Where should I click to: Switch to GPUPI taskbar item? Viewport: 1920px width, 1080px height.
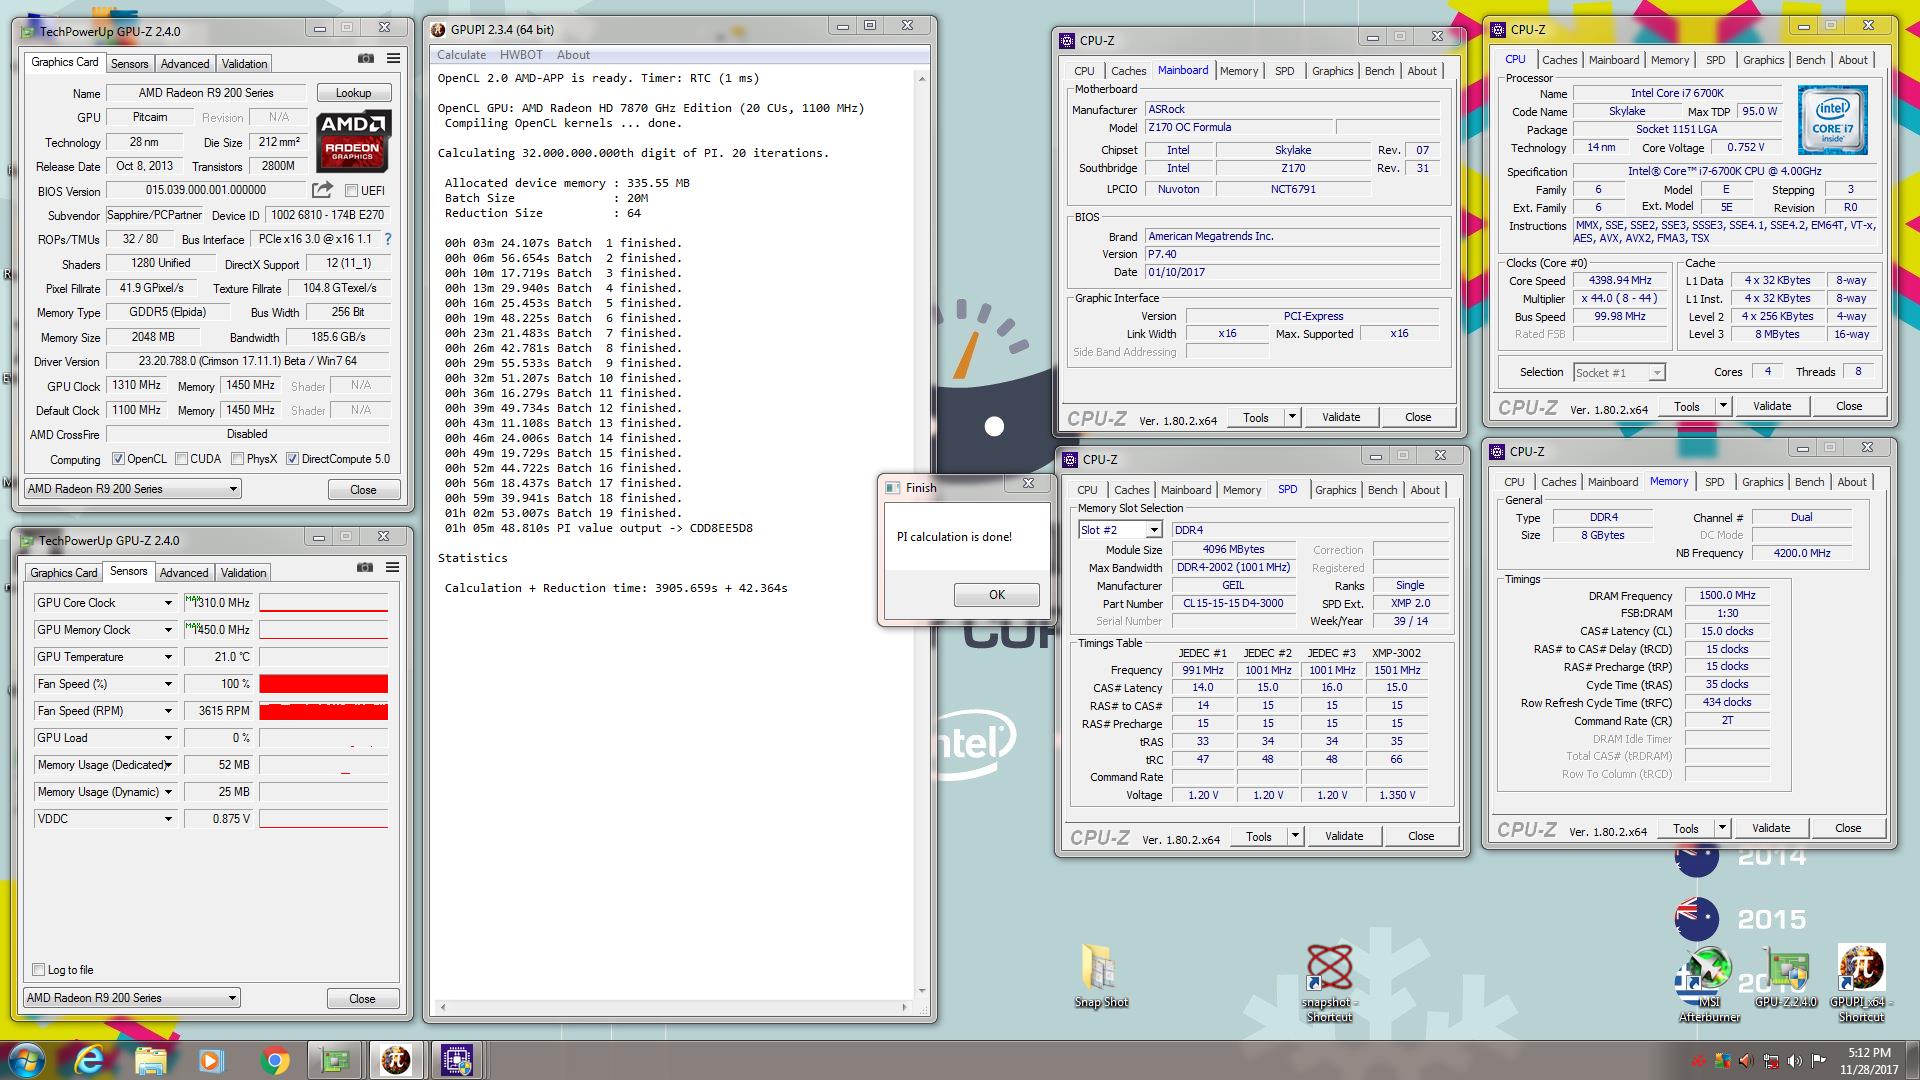pos(395,1060)
